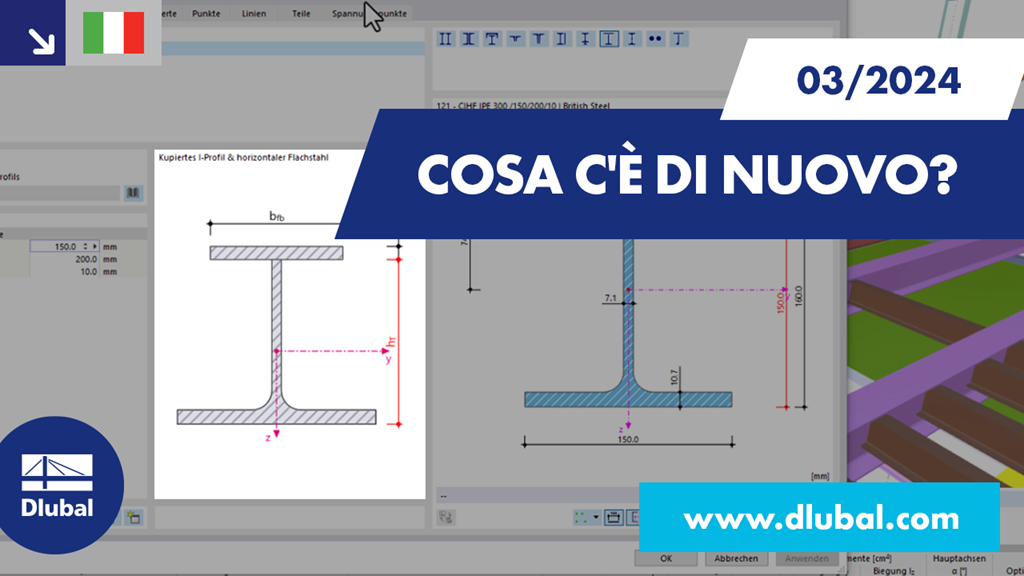The width and height of the screenshot is (1024, 576).
Task: Click the spinner arrows of the 150.0 field
Action: pos(85,246)
